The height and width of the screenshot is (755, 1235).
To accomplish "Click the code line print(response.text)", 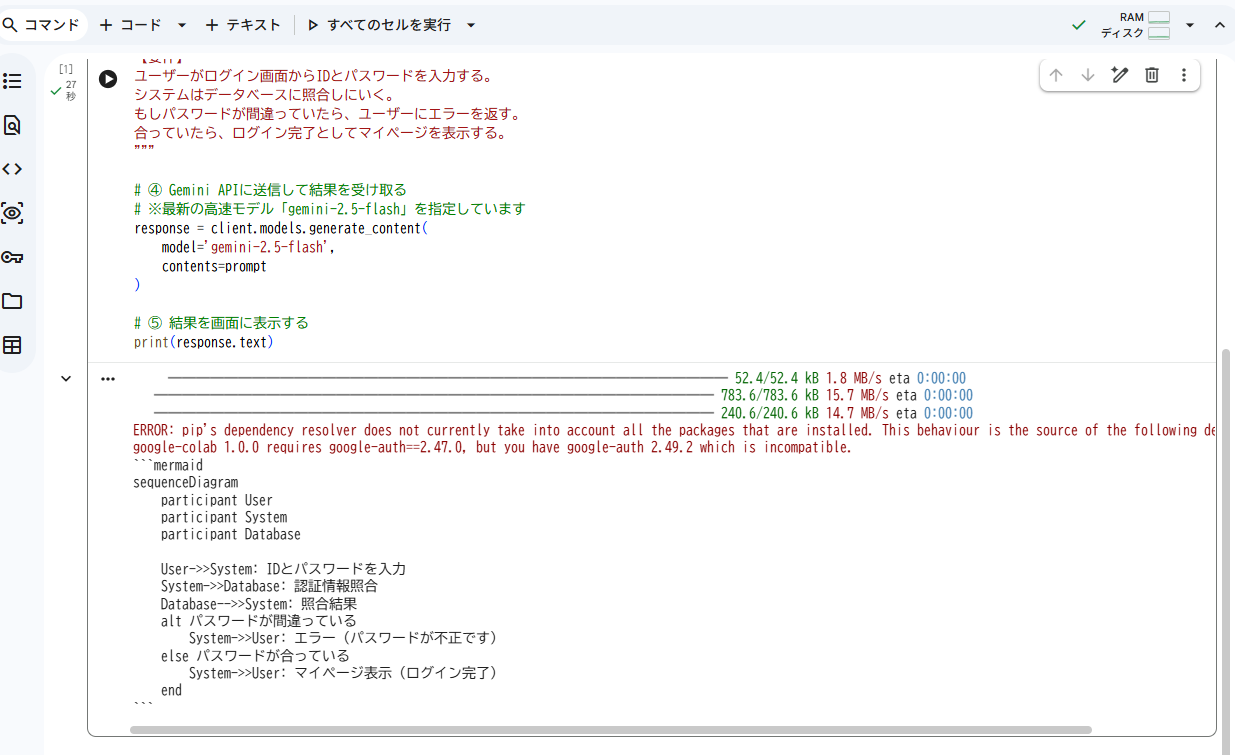I will (203, 342).
